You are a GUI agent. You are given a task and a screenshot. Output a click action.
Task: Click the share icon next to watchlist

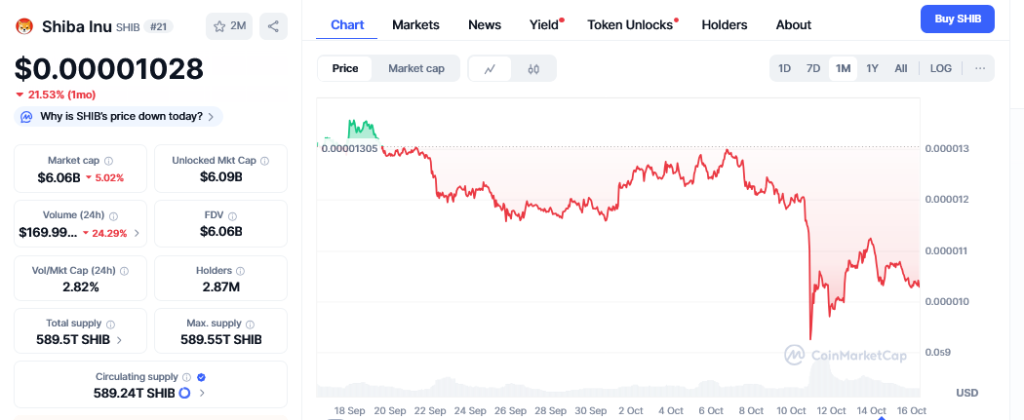coord(274,26)
